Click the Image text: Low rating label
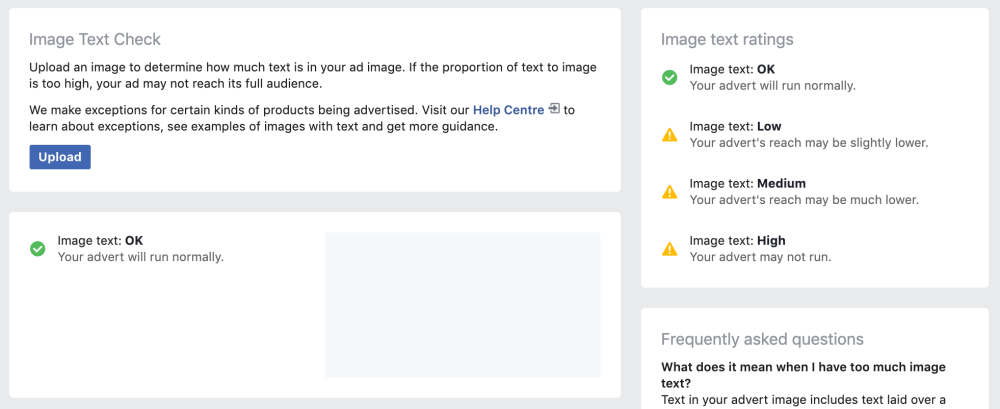Viewport: 1000px width, 409px height. pos(735,126)
